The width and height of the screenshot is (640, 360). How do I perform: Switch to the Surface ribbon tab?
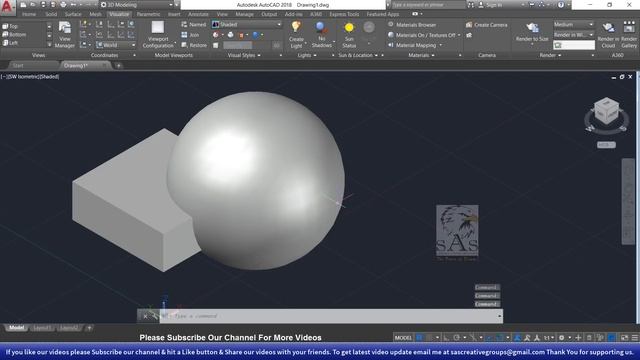[73, 14]
